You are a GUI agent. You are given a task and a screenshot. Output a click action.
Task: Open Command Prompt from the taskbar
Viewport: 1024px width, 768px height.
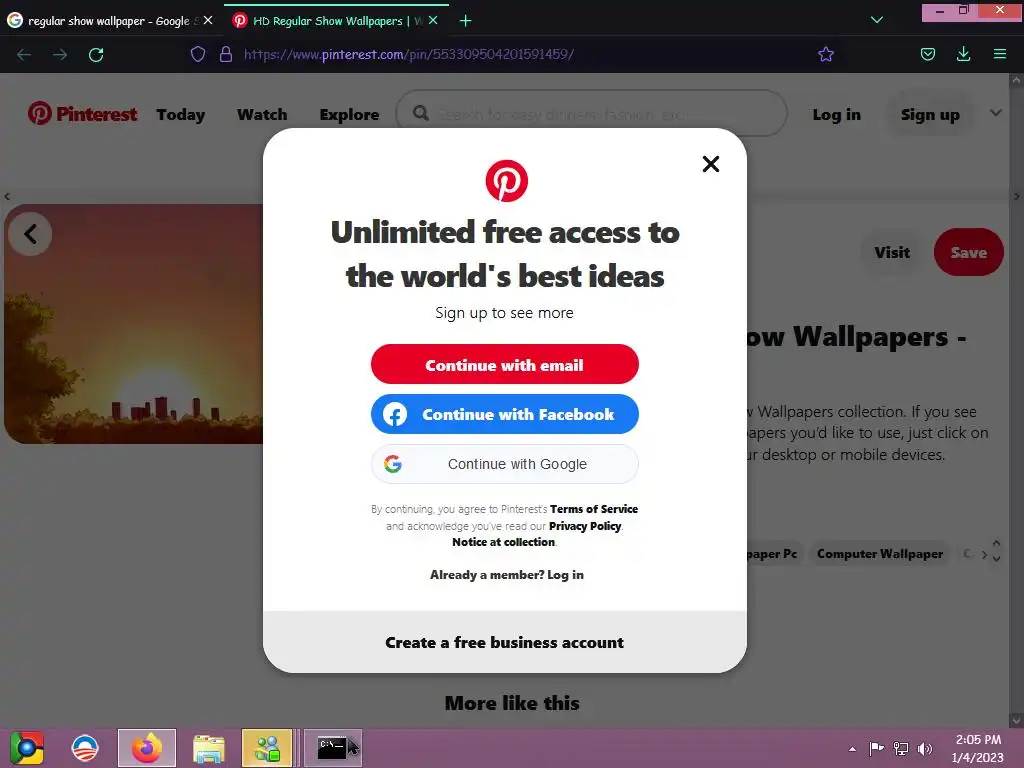pyautogui.click(x=332, y=748)
